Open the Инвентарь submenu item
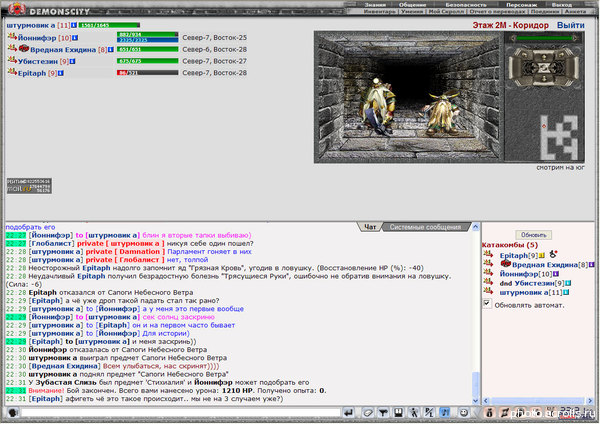 click(379, 11)
